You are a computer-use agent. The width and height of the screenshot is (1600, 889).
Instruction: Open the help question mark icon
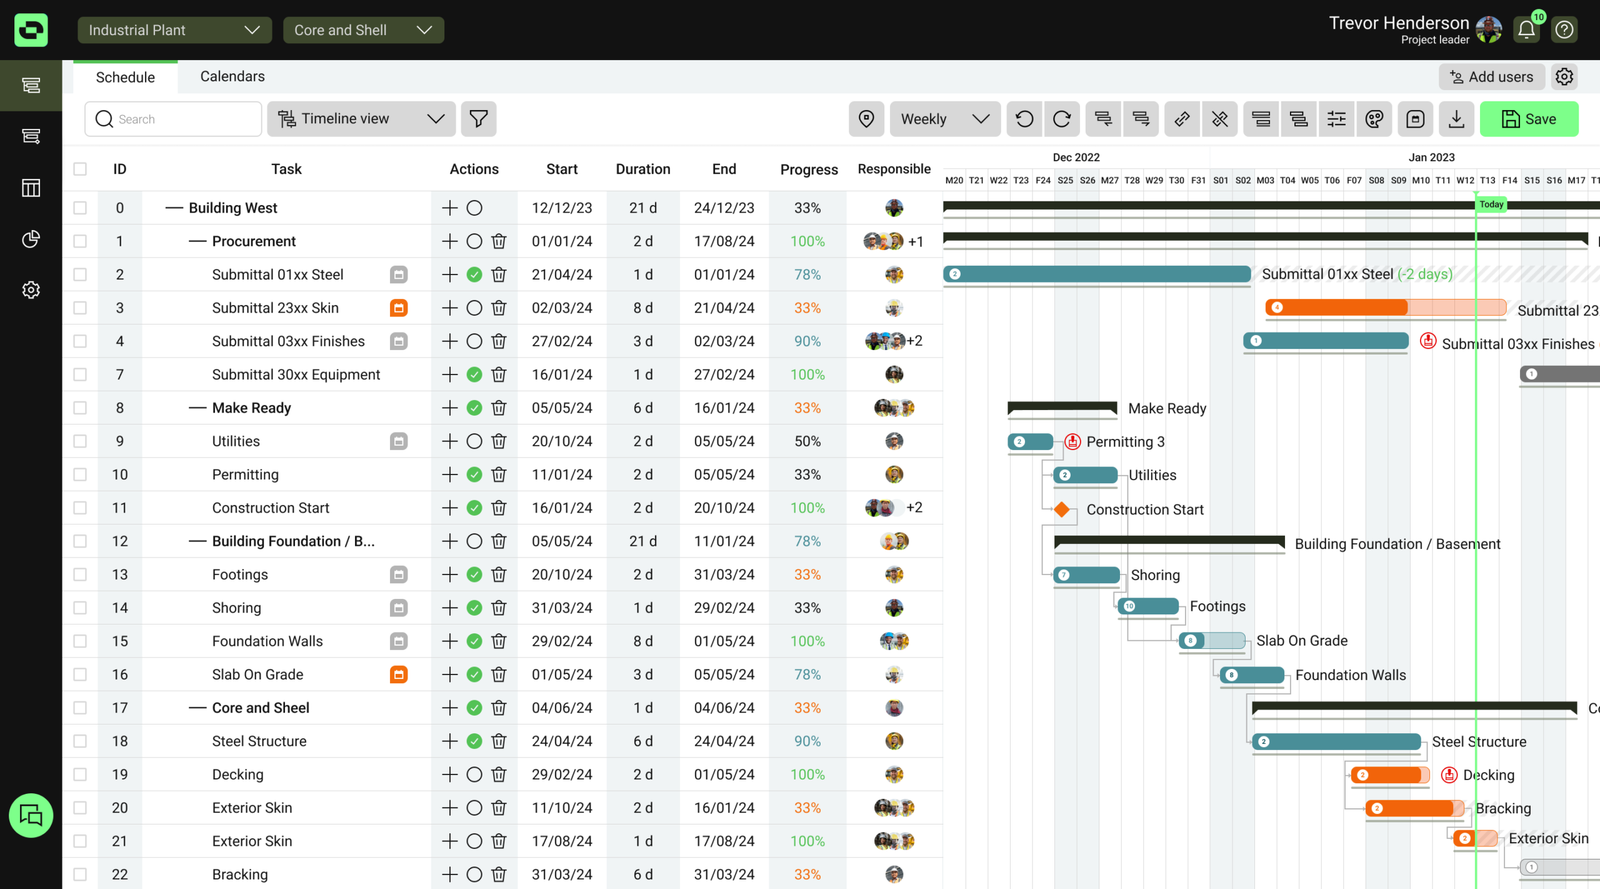pyautogui.click(x=1565, y=30)
